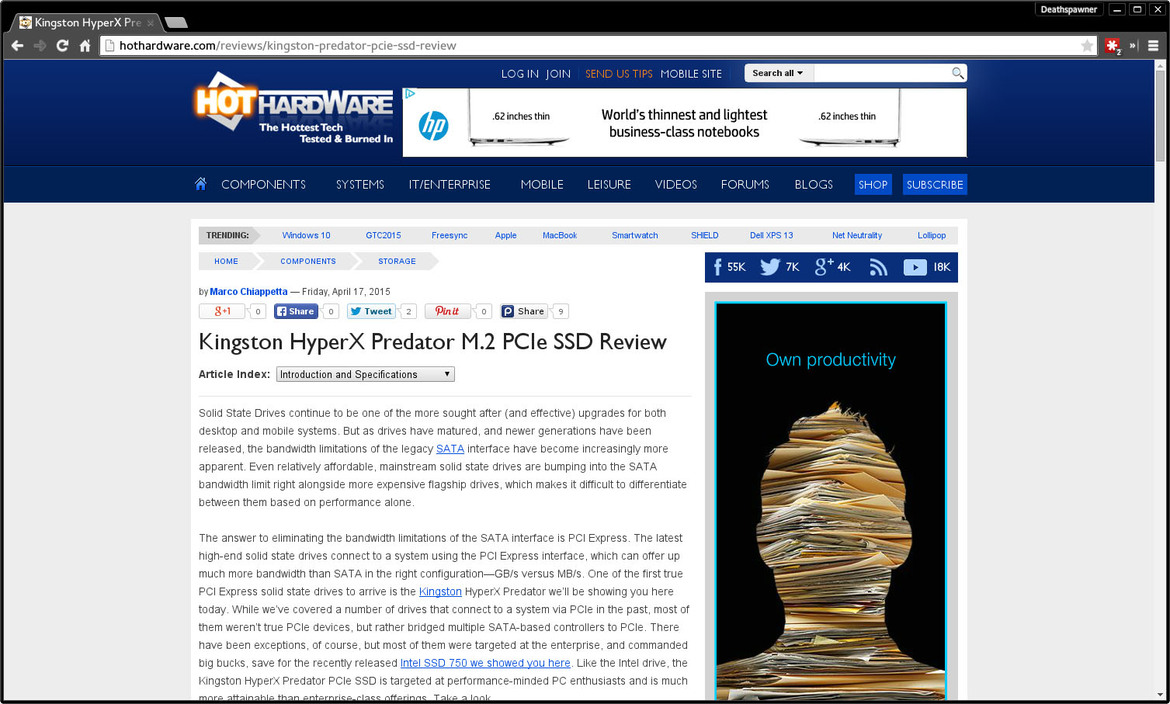Click the HP thinnest notebooks banner ad
1170x704 pixels.
tap(684, 122)
